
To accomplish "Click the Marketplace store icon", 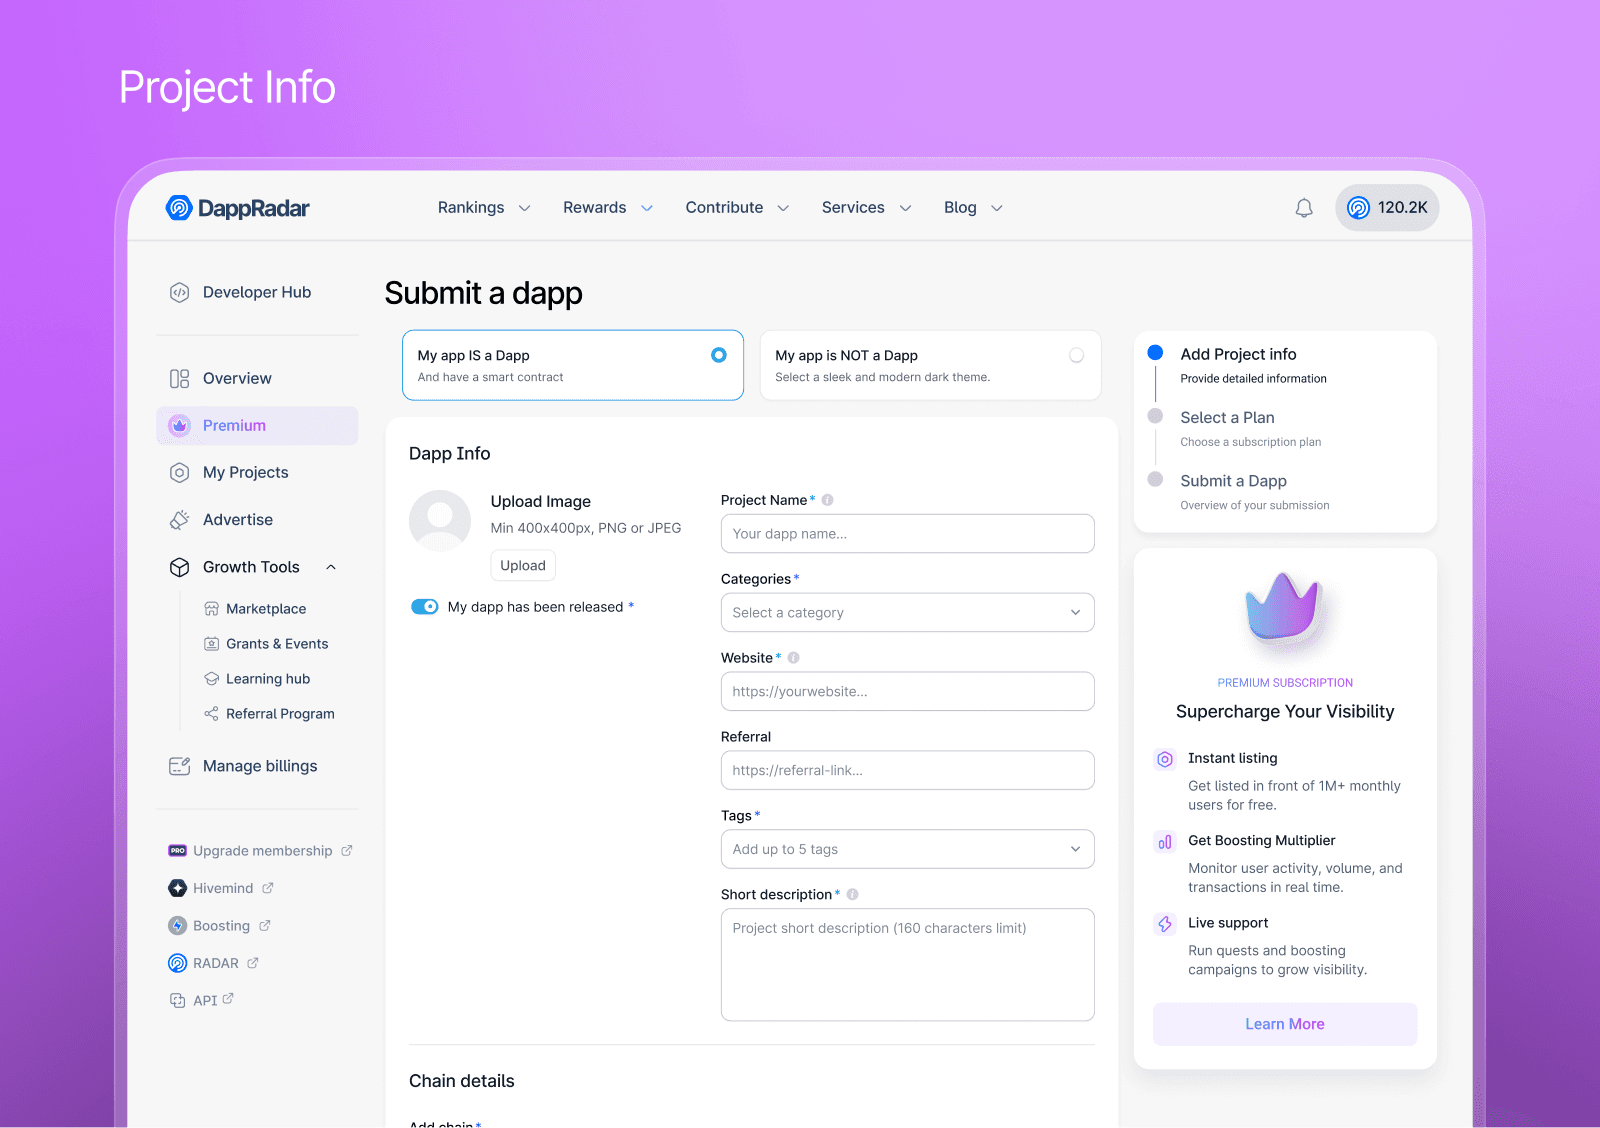I will [212, 609].
